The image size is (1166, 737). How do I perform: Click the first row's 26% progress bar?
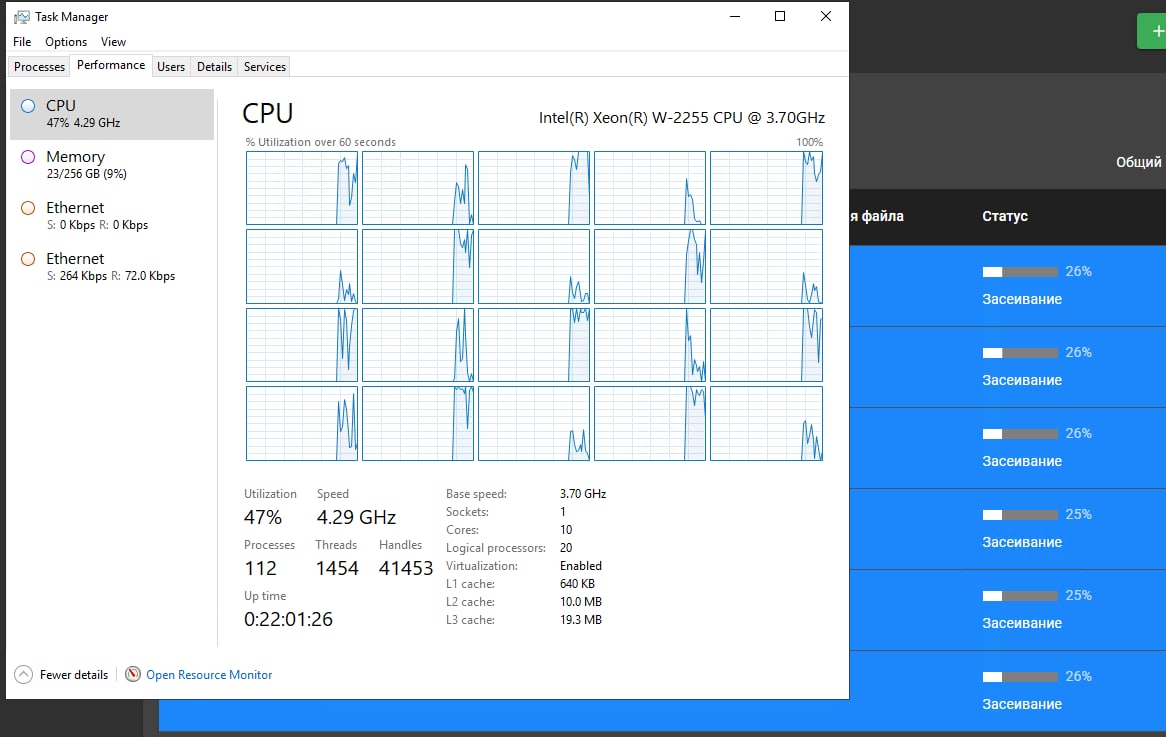[1020, 271]
